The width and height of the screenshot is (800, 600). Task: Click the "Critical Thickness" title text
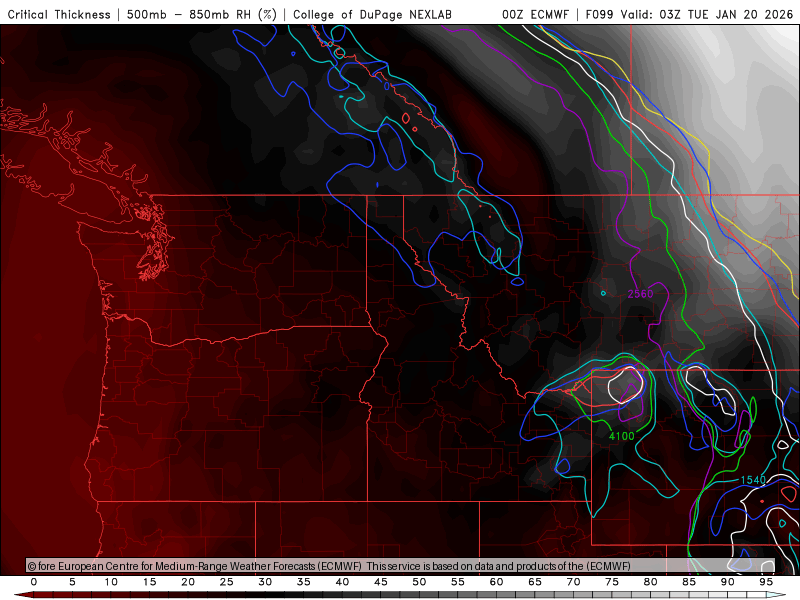click(59, 14)
